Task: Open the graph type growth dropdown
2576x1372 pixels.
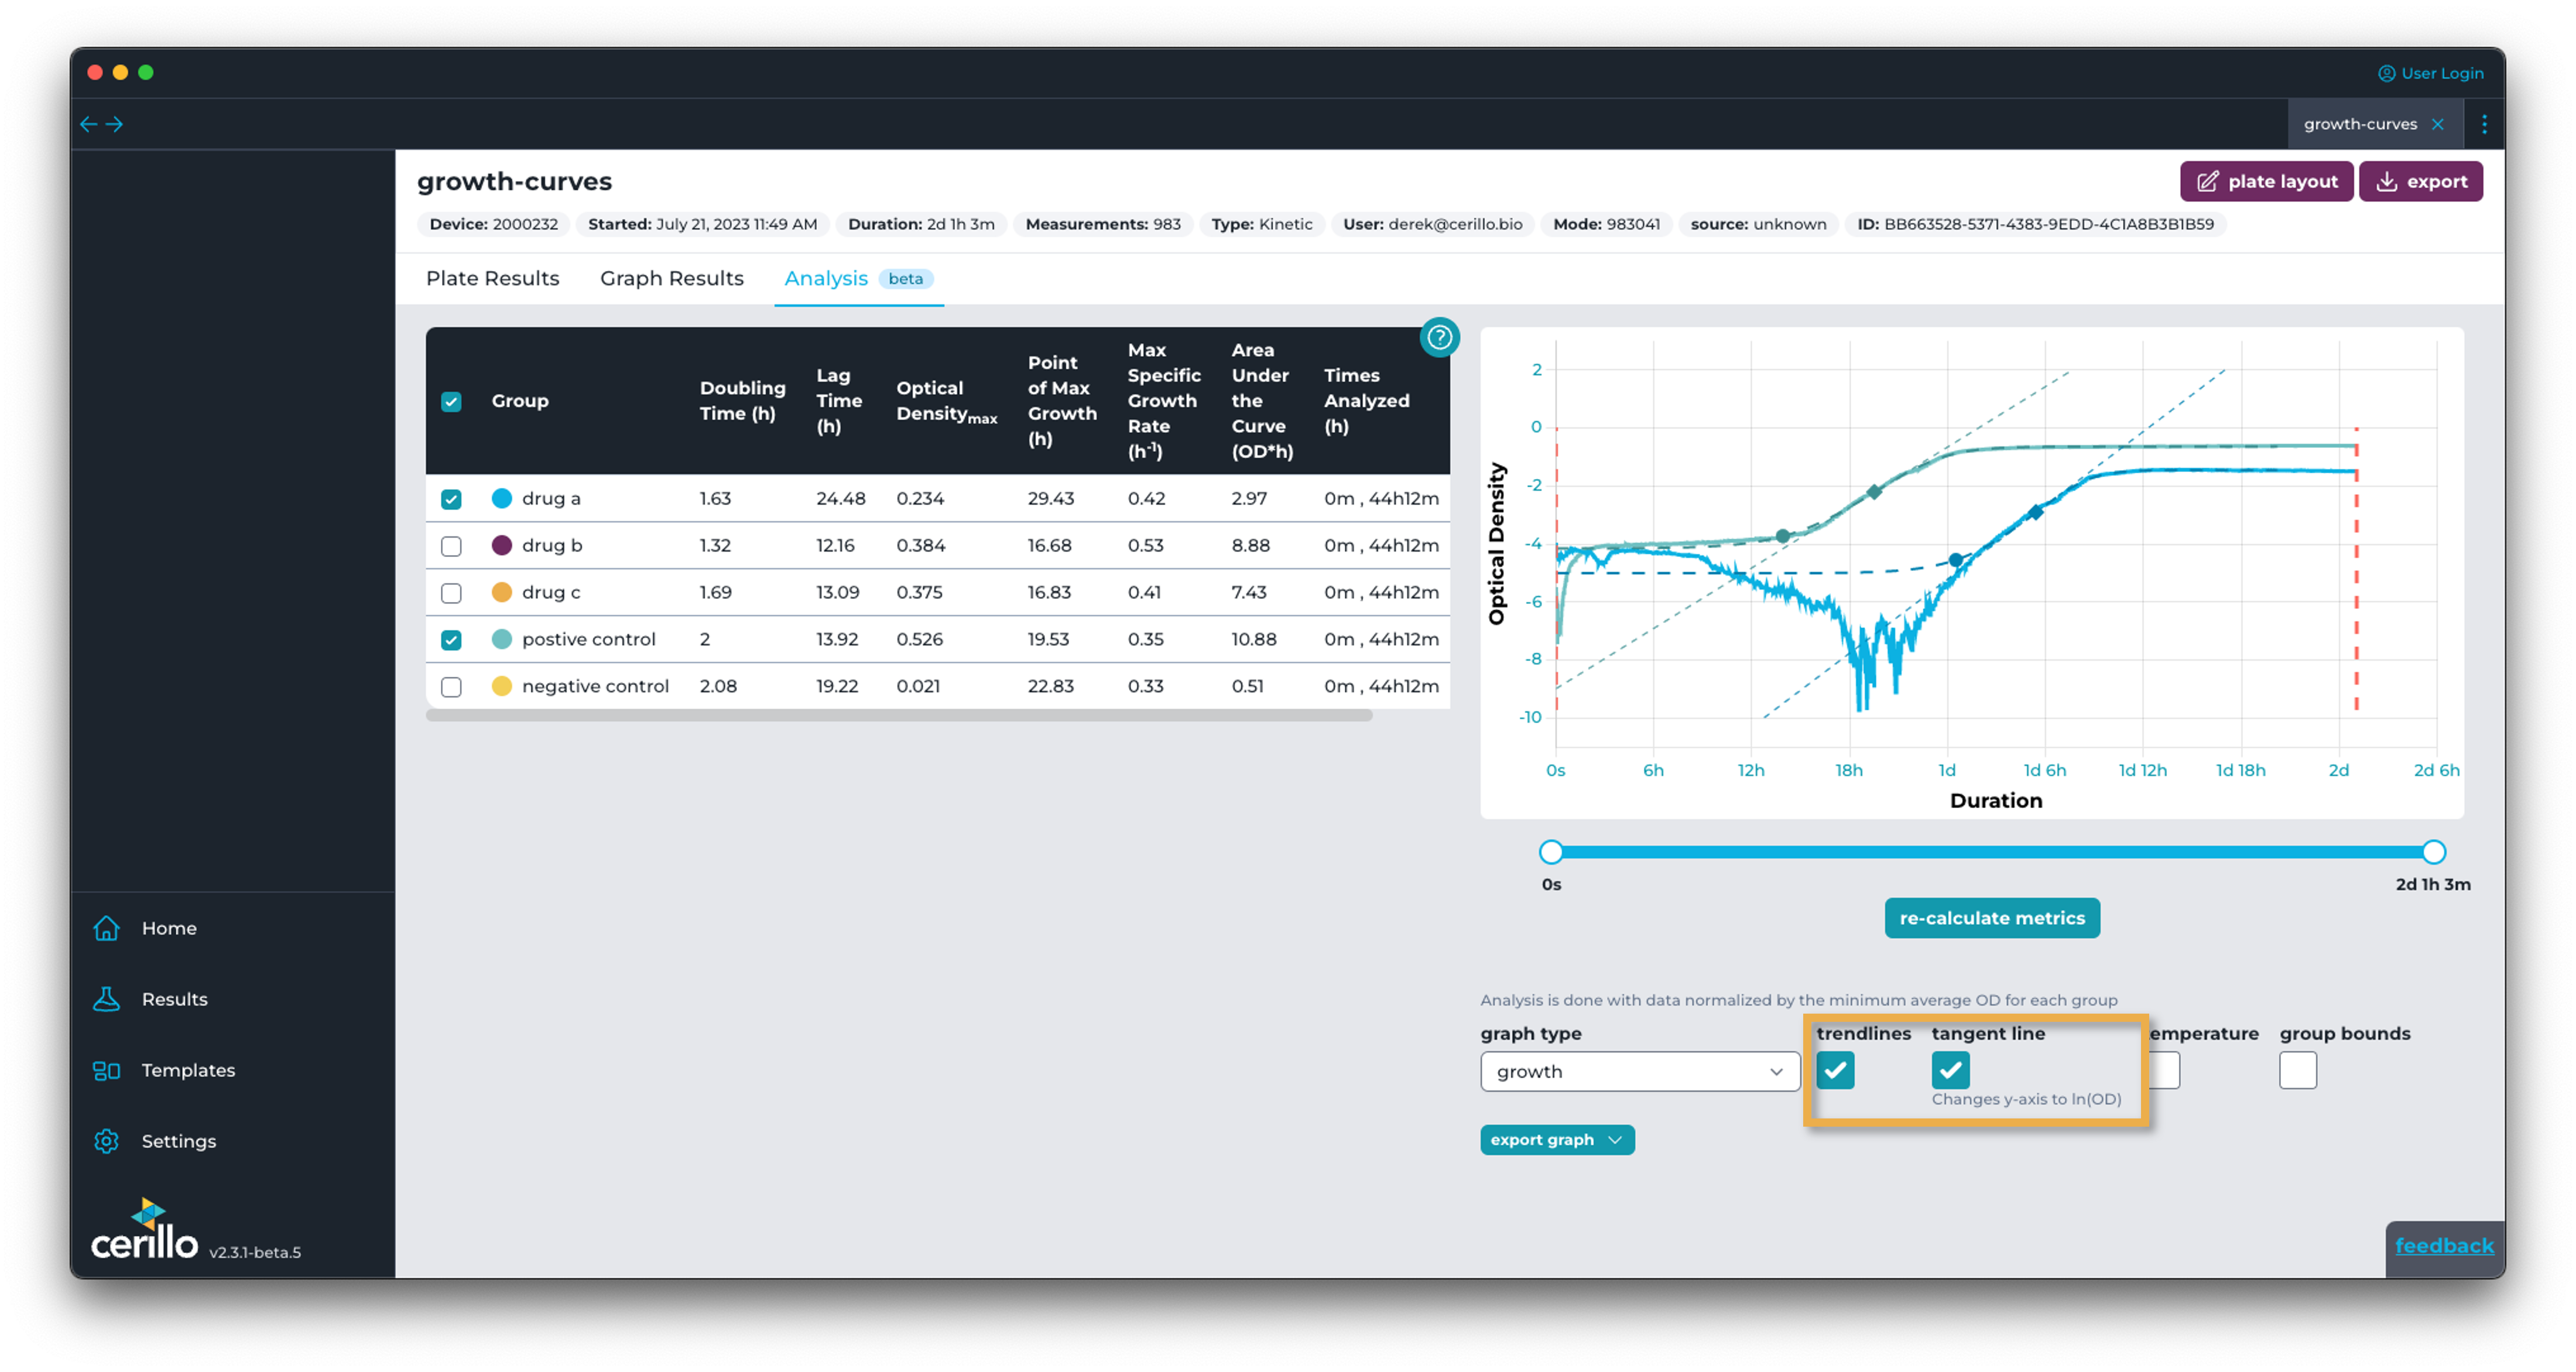Action: coord(1639,1071)
